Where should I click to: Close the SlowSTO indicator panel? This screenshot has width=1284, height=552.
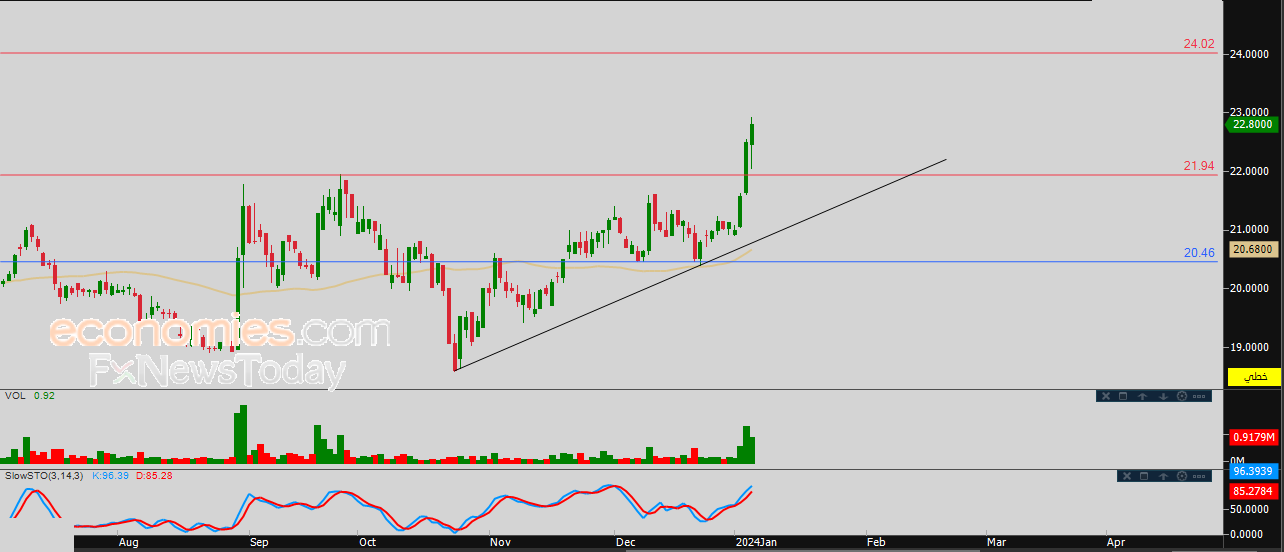pyautogui.click(x=1127, y=476)
